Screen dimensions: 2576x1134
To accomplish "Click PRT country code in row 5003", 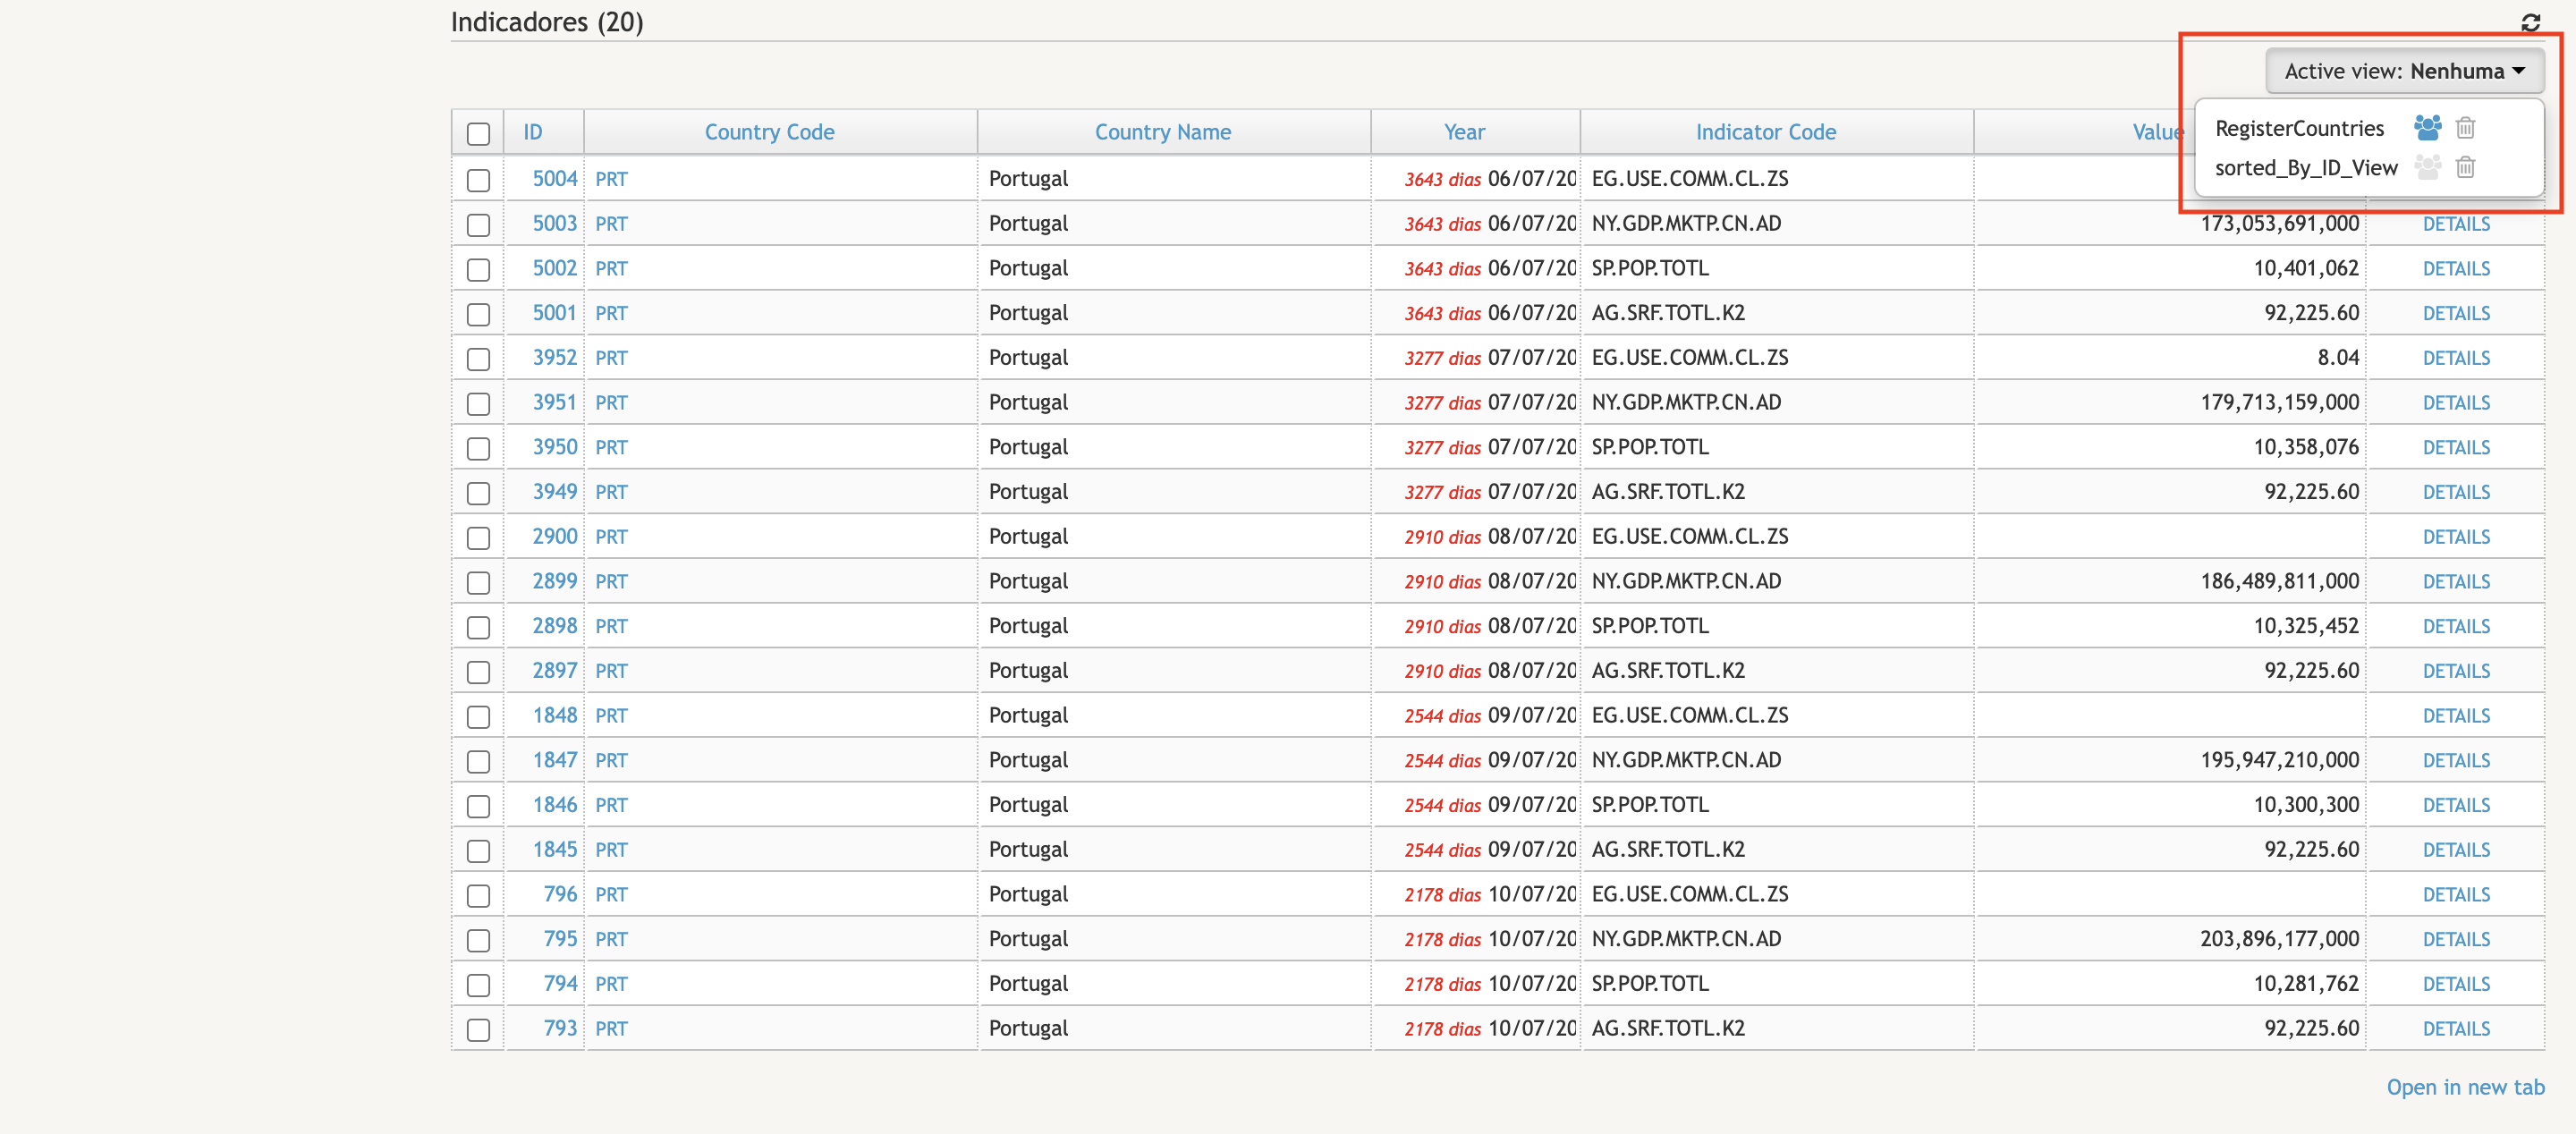I will pos(611,224).
